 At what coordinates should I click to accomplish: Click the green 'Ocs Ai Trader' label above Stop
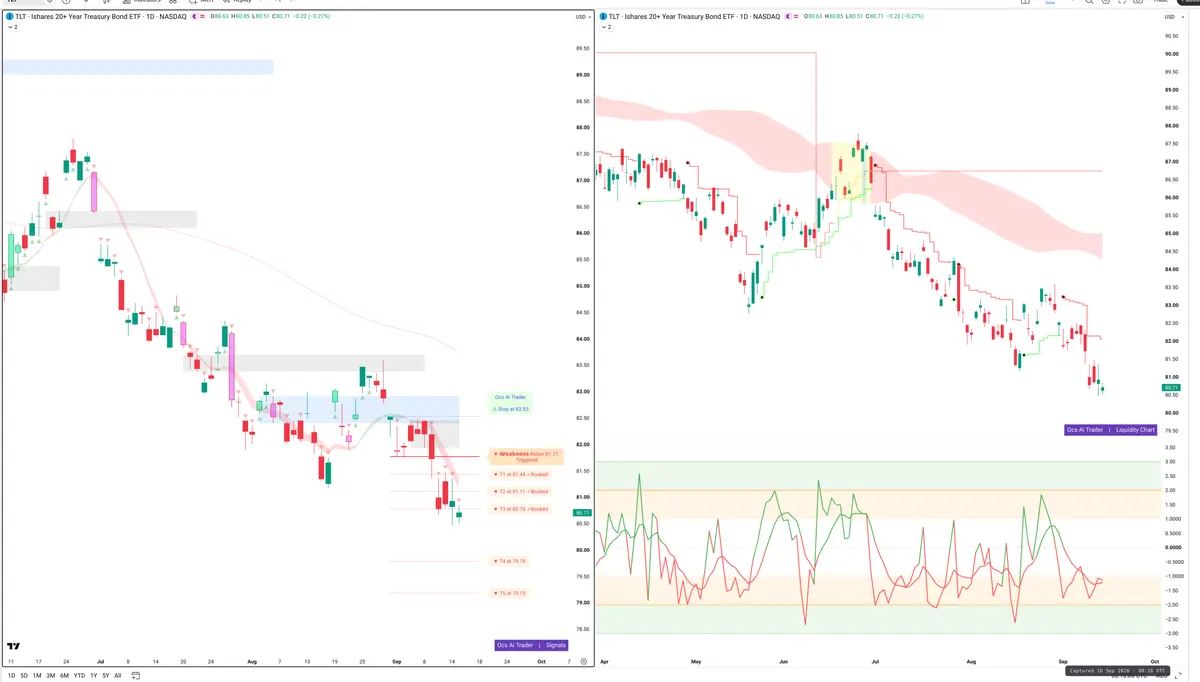[x=510, y=397]
